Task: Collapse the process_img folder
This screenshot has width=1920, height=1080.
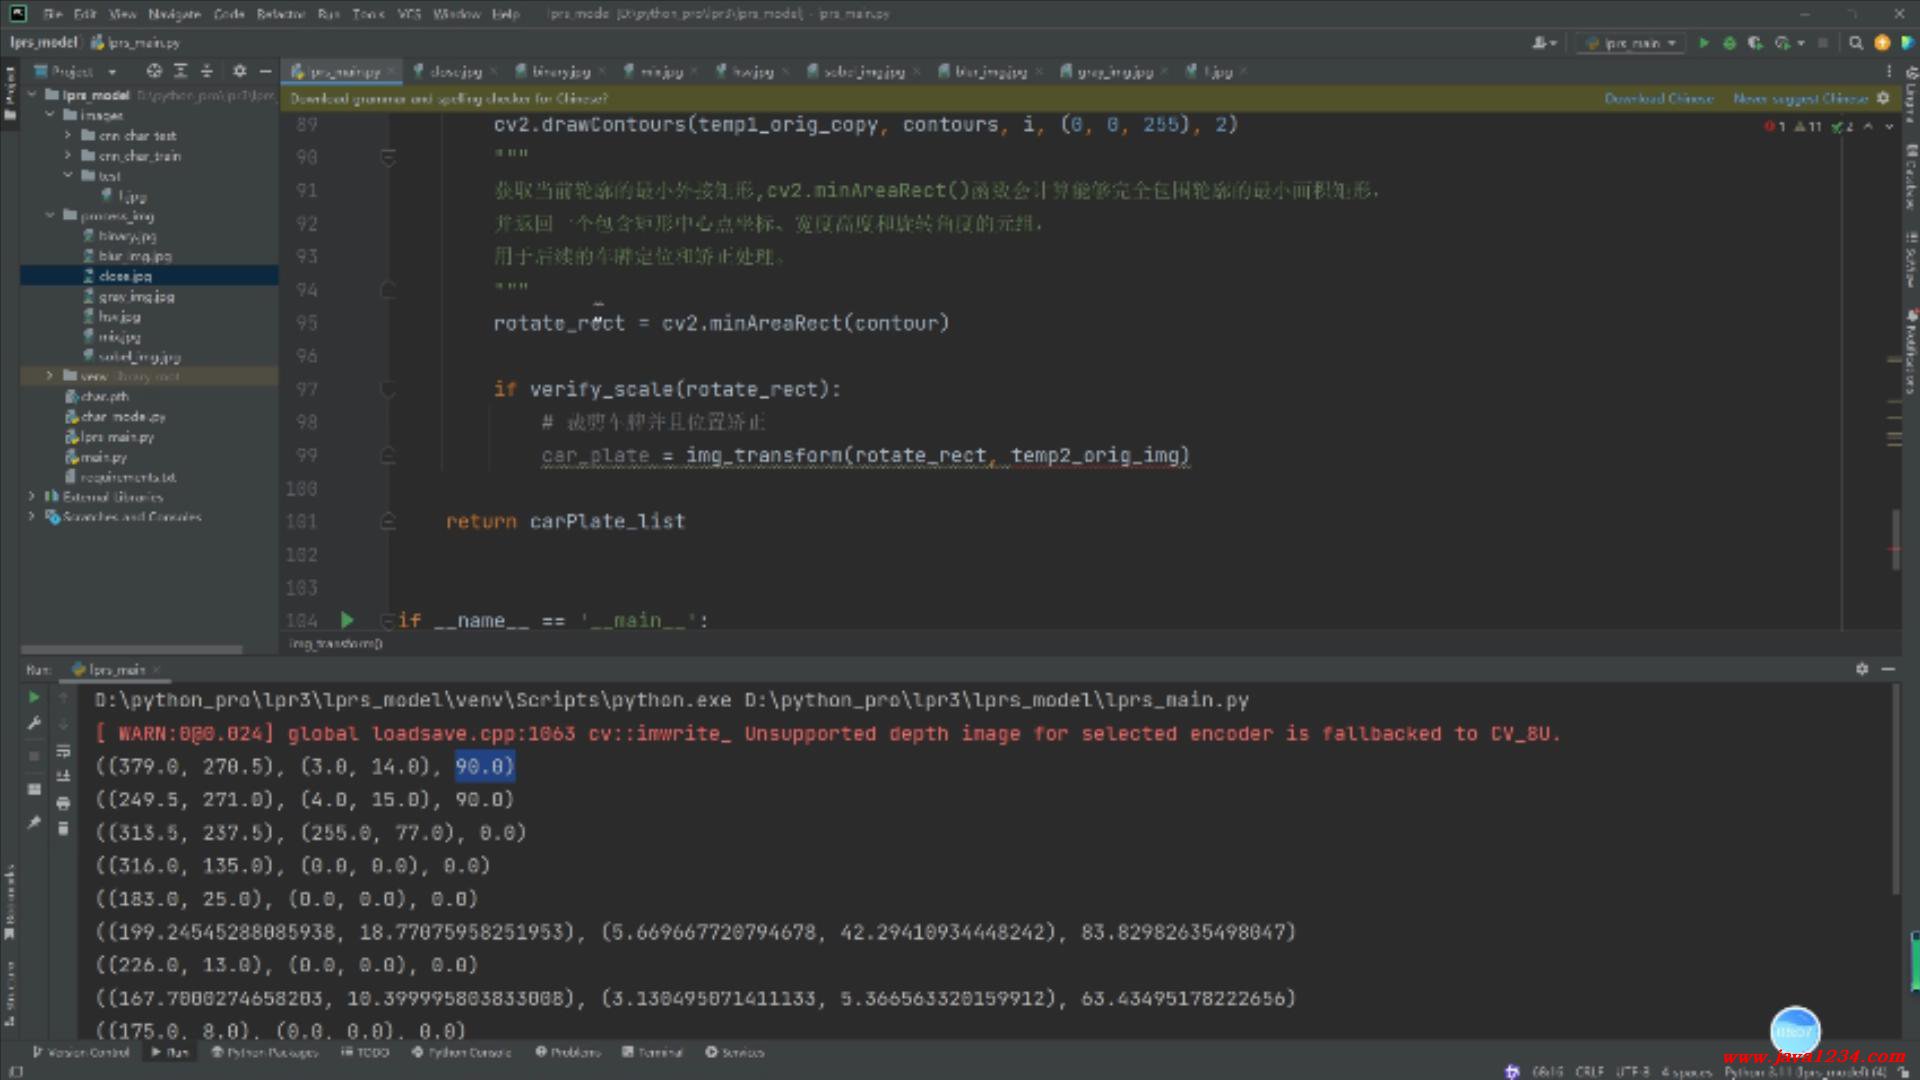Action: pyautogui.click(x=50, y=215)
